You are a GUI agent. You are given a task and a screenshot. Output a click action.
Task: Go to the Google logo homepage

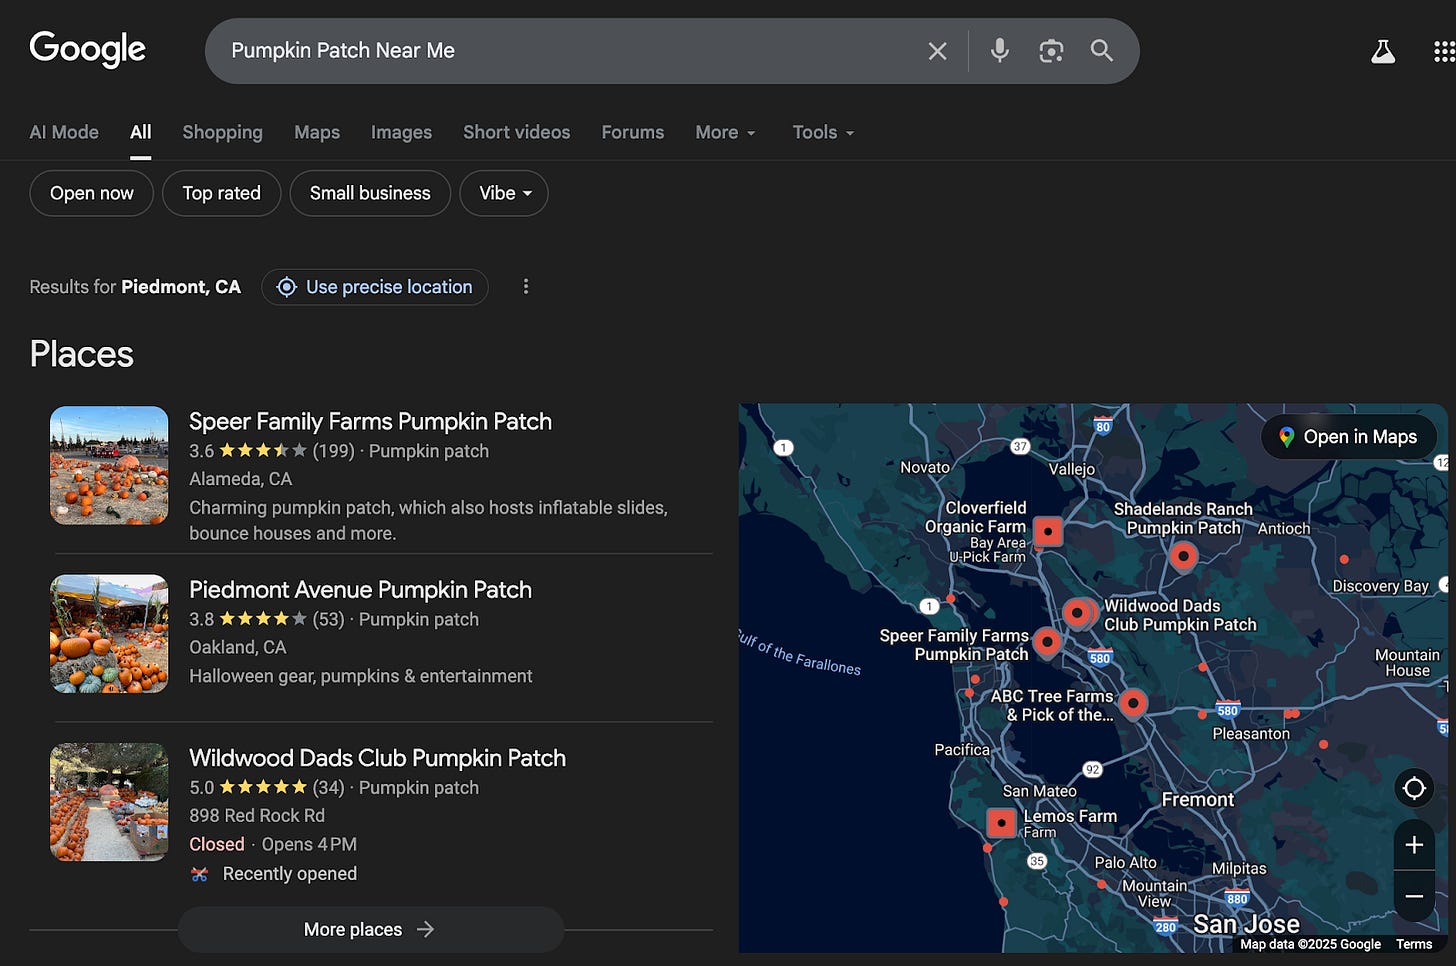(87, 49)
